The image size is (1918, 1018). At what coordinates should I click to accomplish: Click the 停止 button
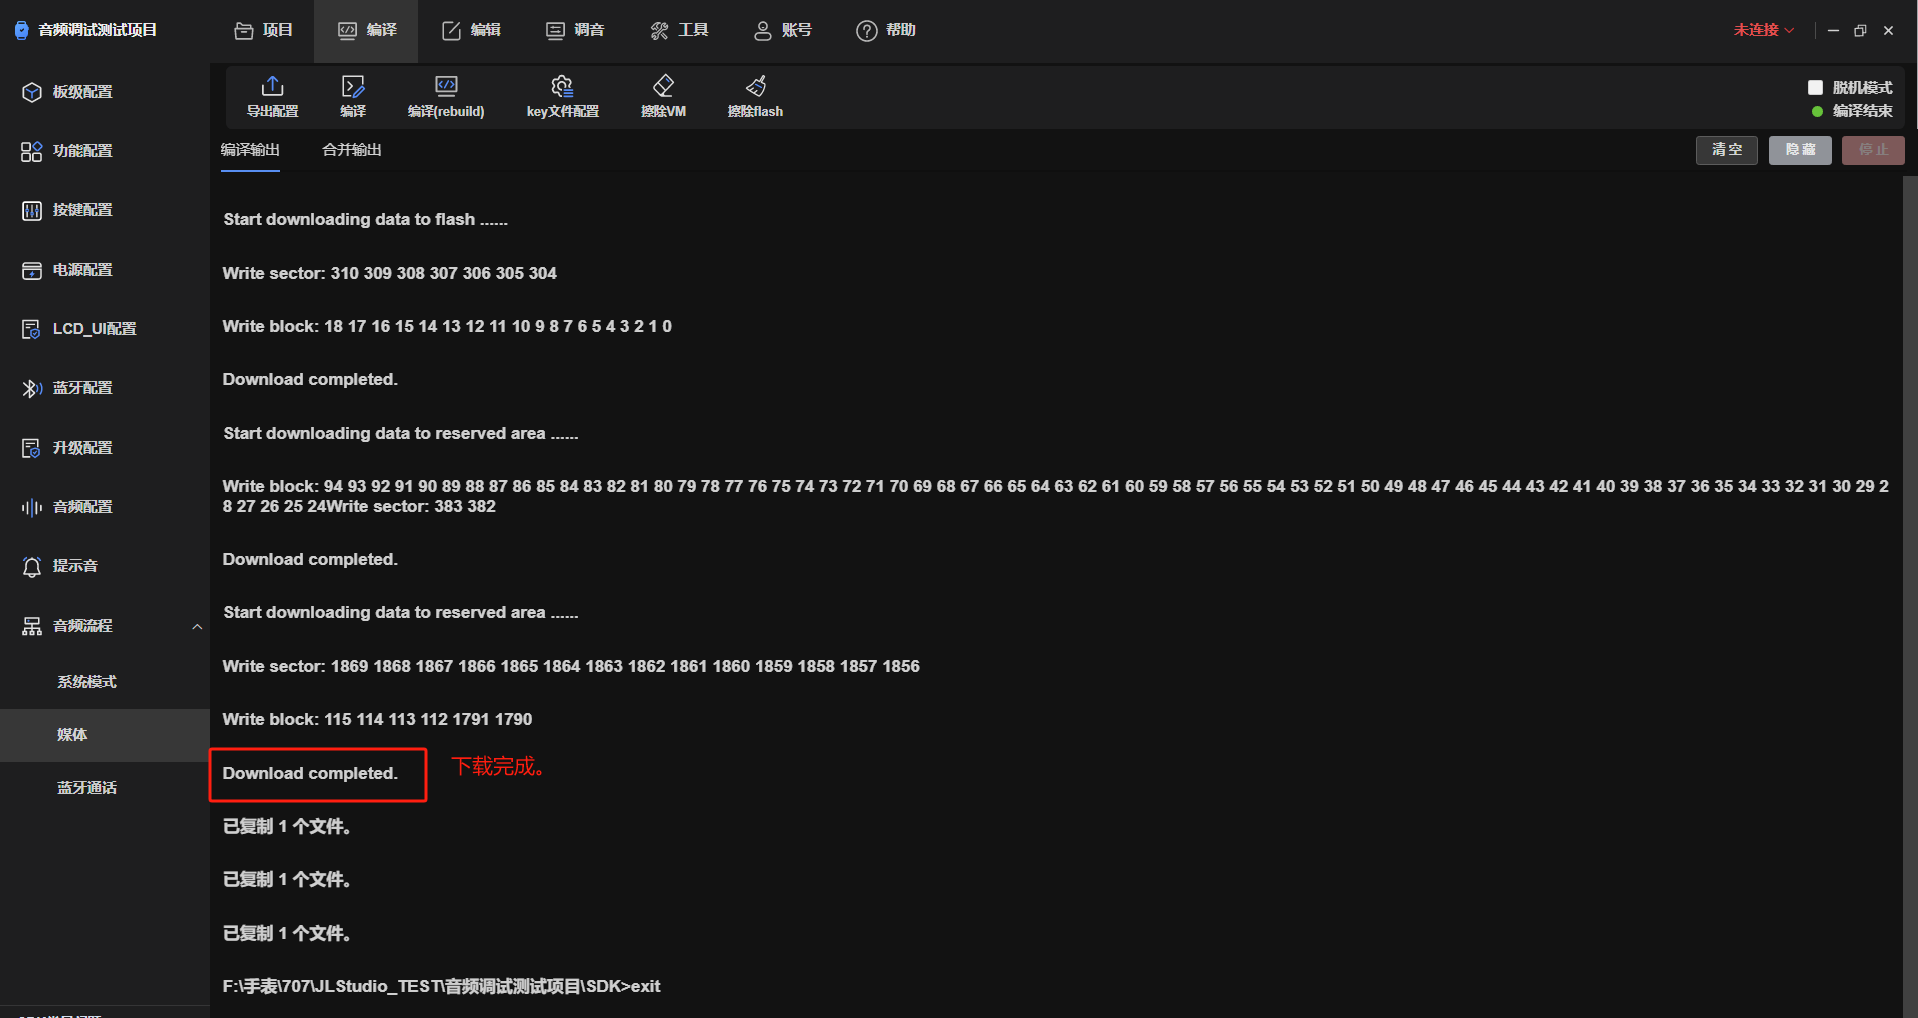[x=1873, y=150]
